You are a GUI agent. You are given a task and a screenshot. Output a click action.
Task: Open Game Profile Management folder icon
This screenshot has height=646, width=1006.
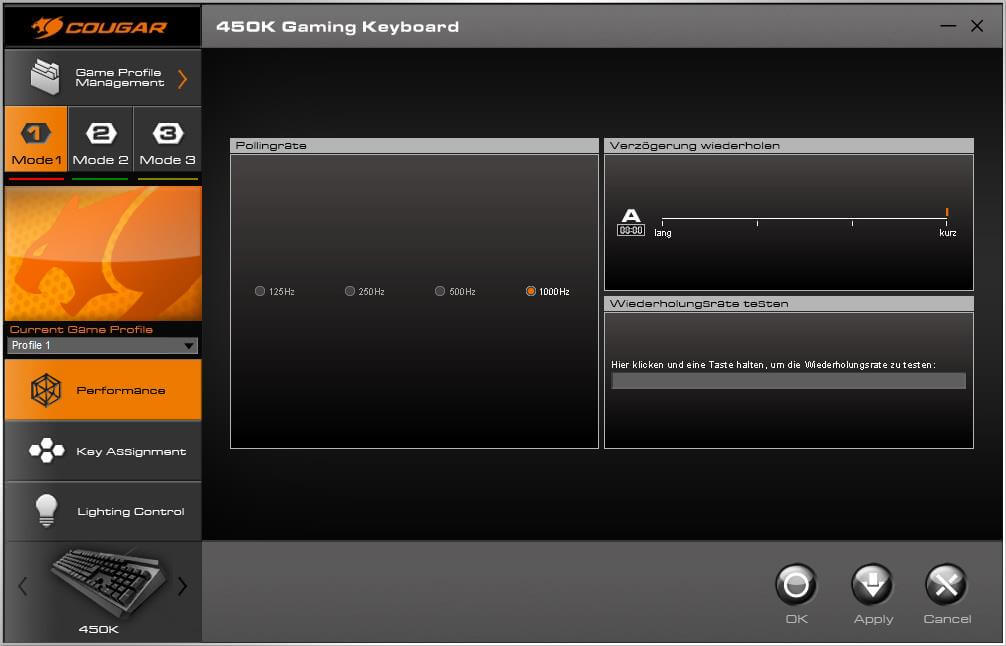45,78
